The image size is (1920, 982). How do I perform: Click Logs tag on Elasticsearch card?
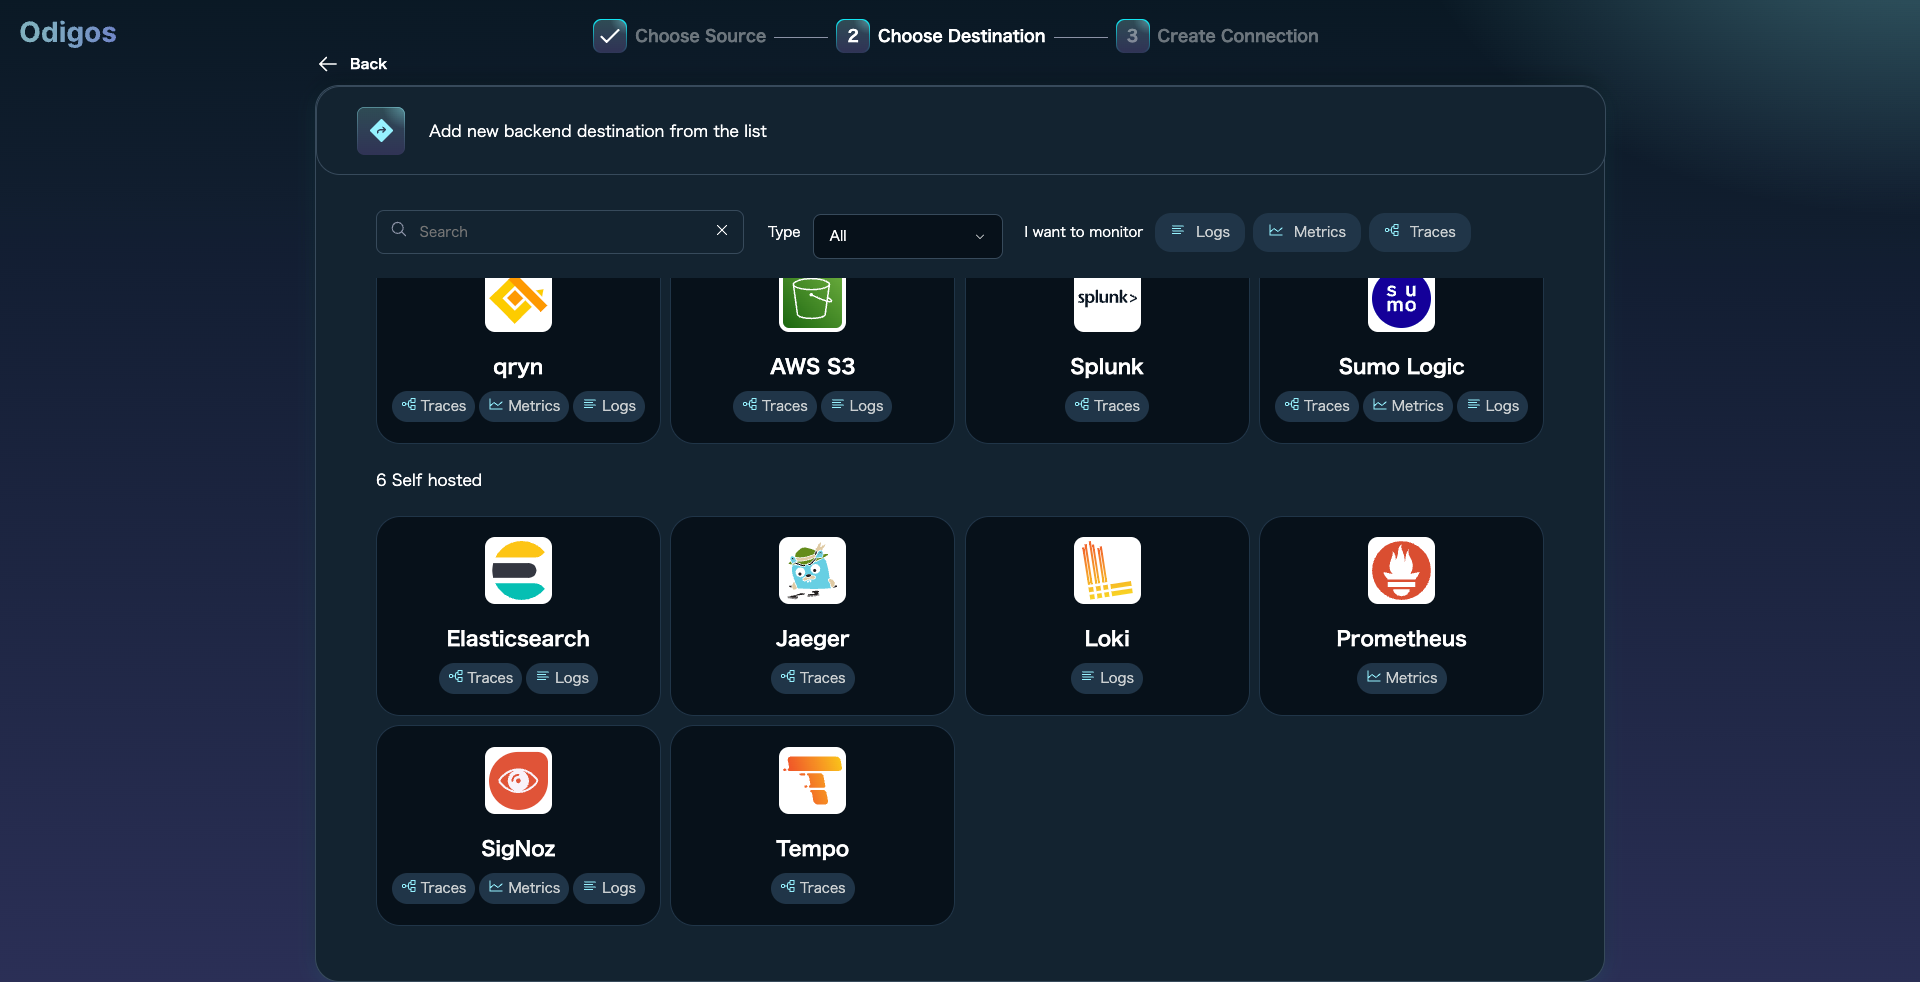click(562, 678)
